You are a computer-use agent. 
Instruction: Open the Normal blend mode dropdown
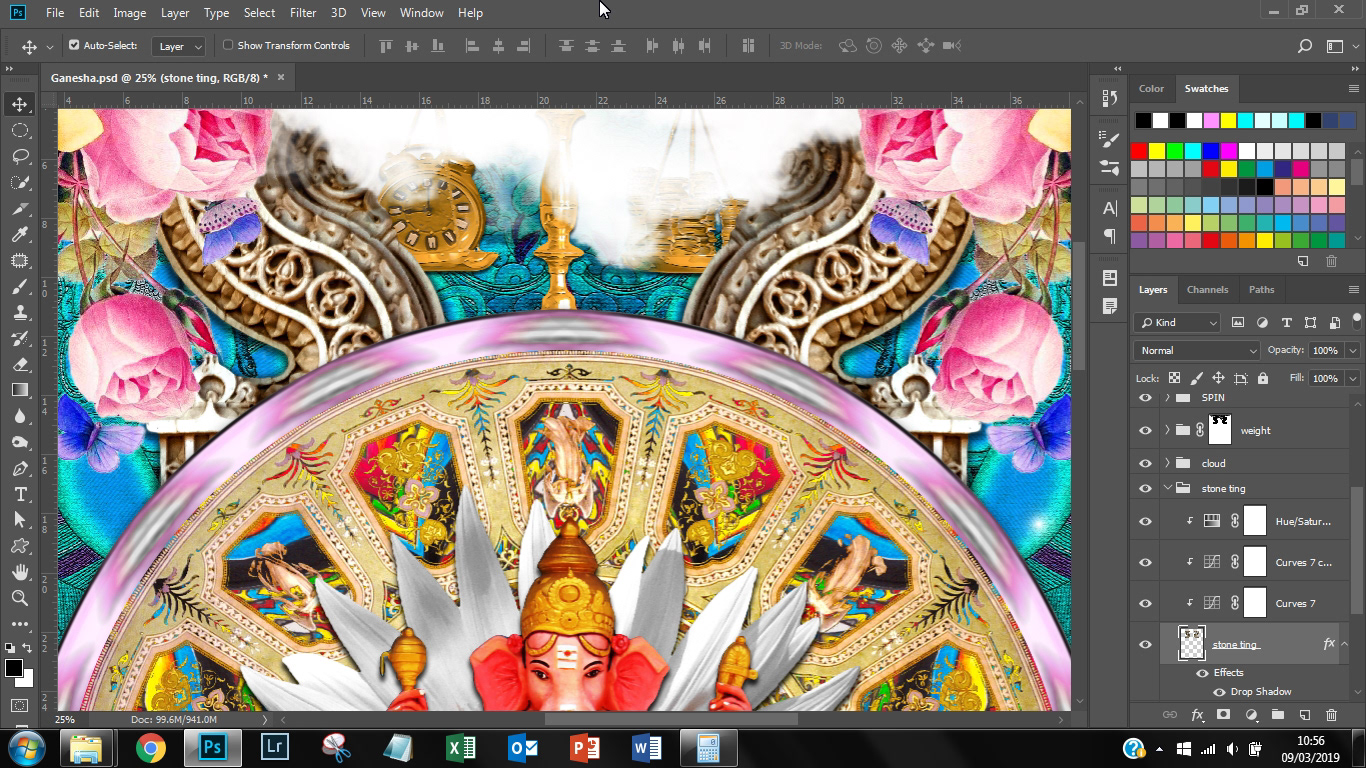[1197, 350]
